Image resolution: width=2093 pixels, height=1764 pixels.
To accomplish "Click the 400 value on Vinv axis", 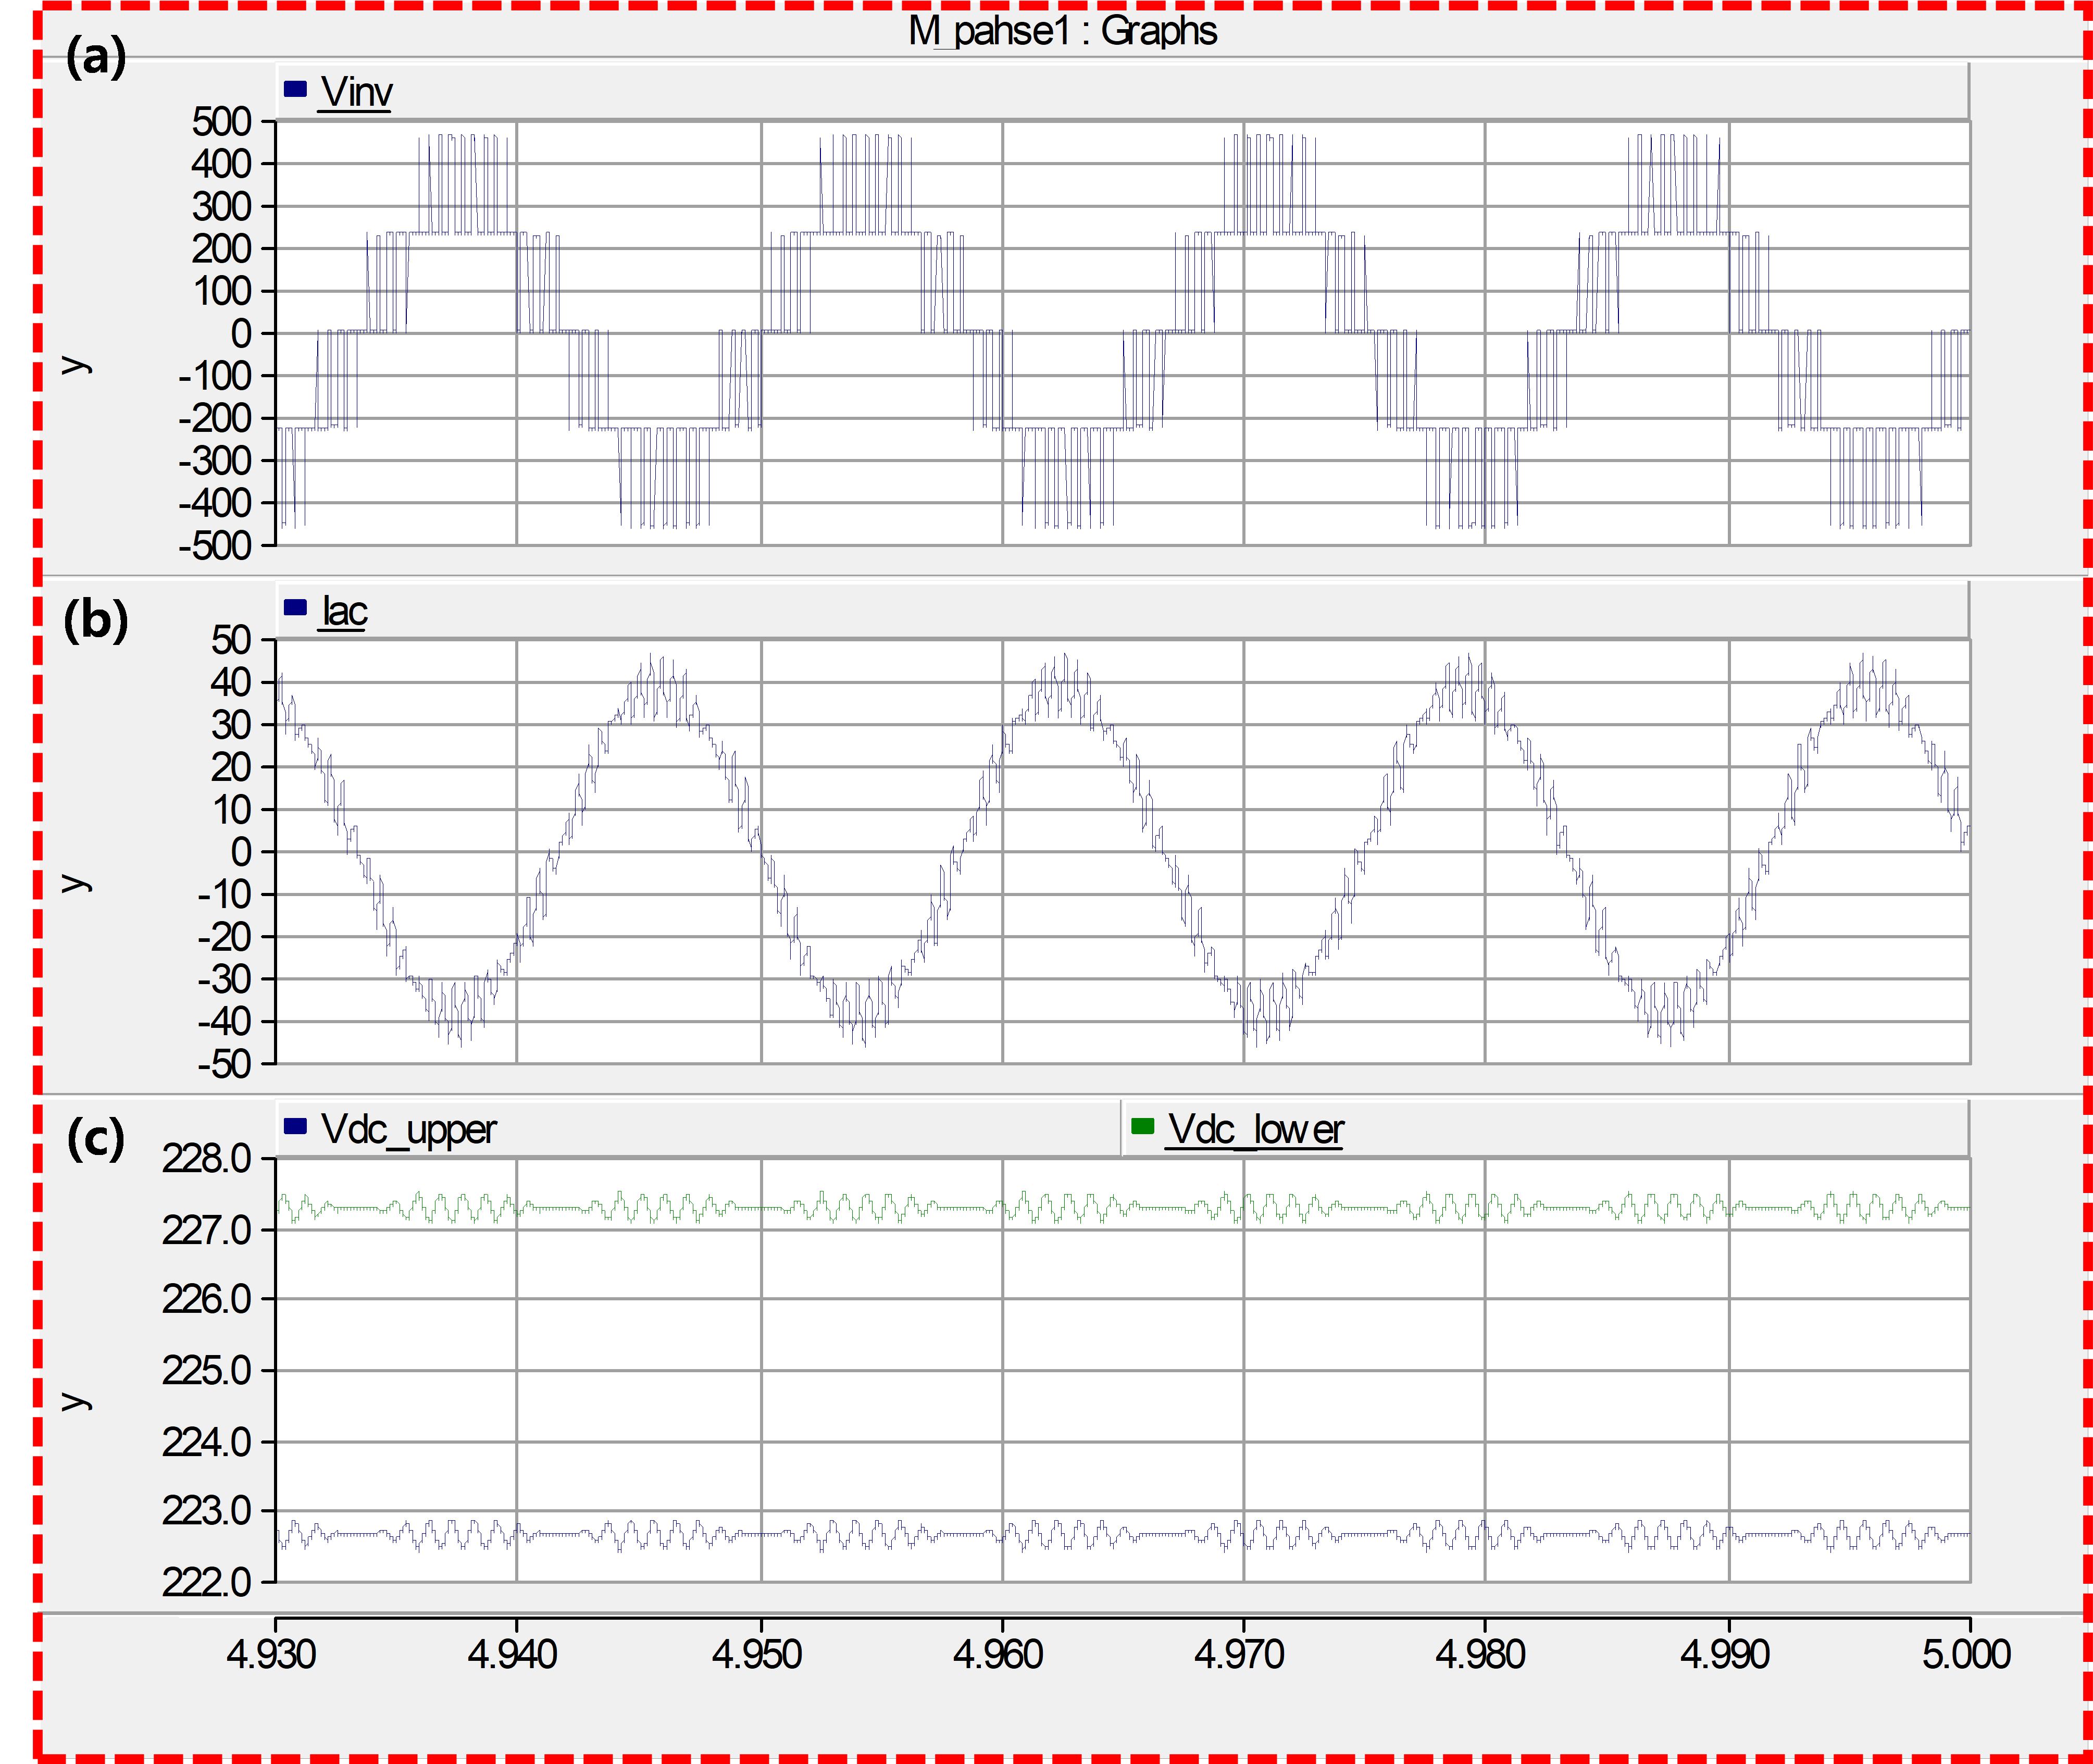I will click(221, 164).
